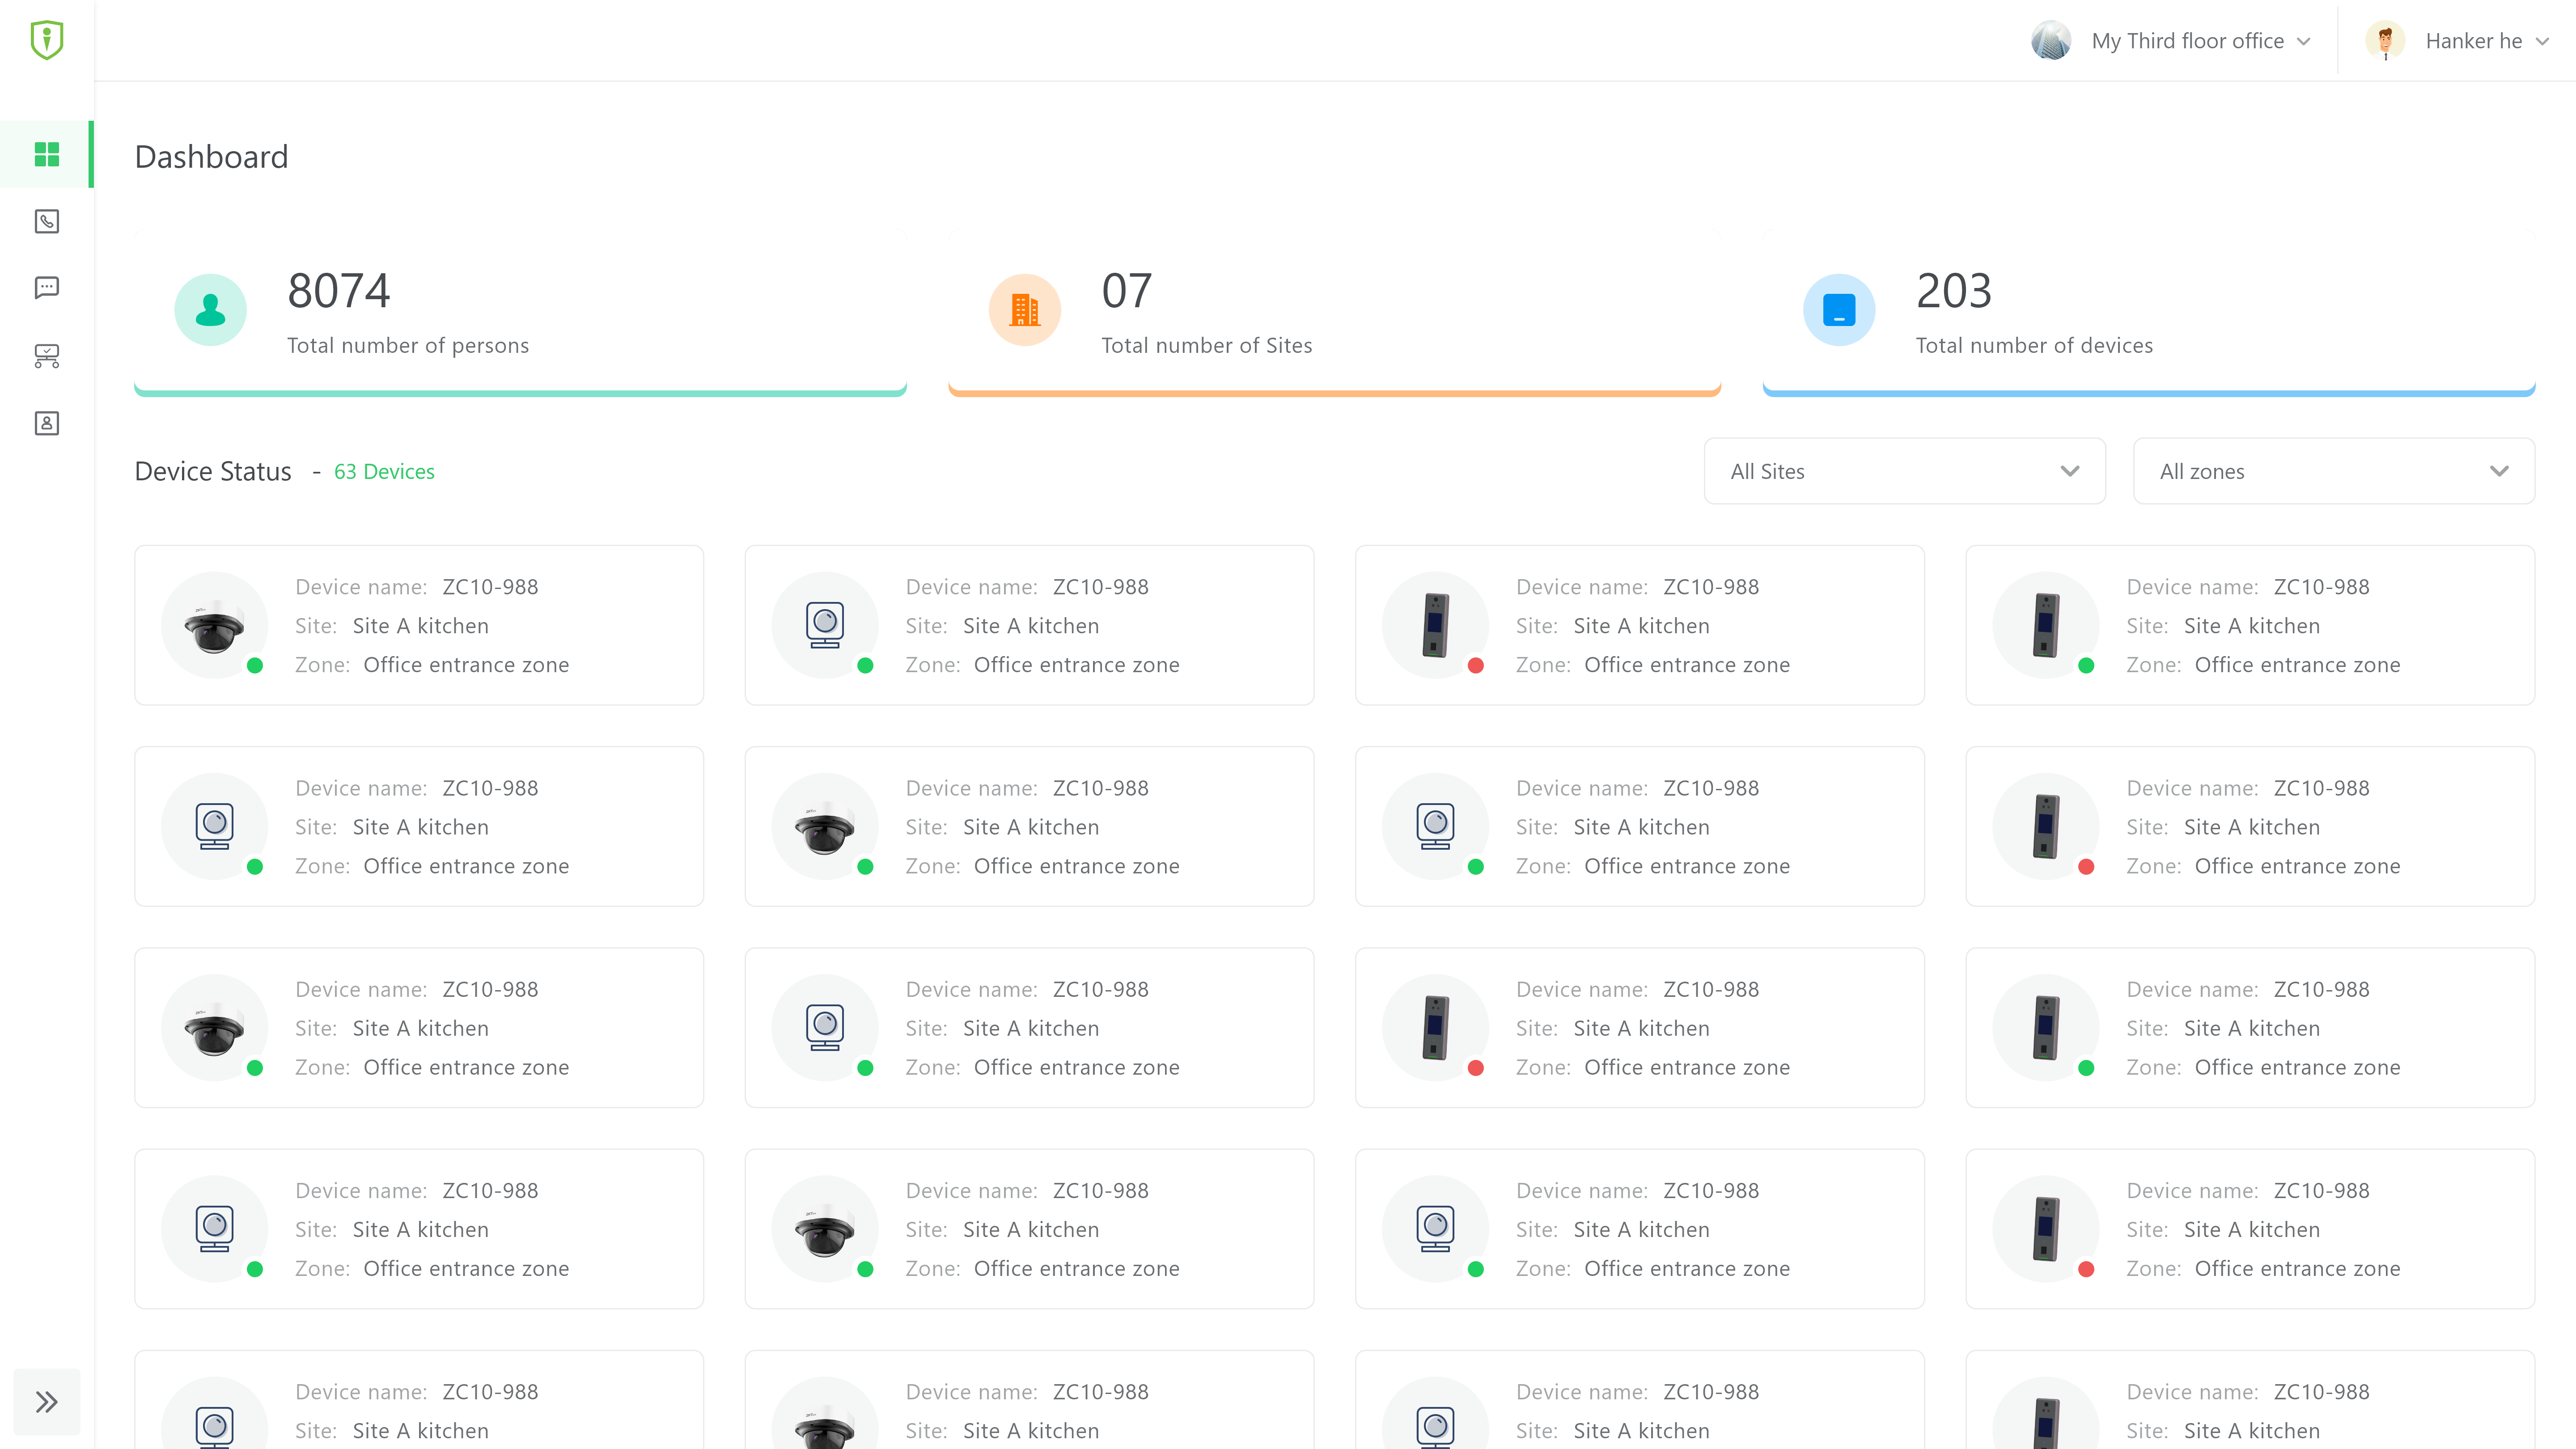Click the Total number of devices card
This screenshot has height=1449, width=2576.
coord(2148,312)
